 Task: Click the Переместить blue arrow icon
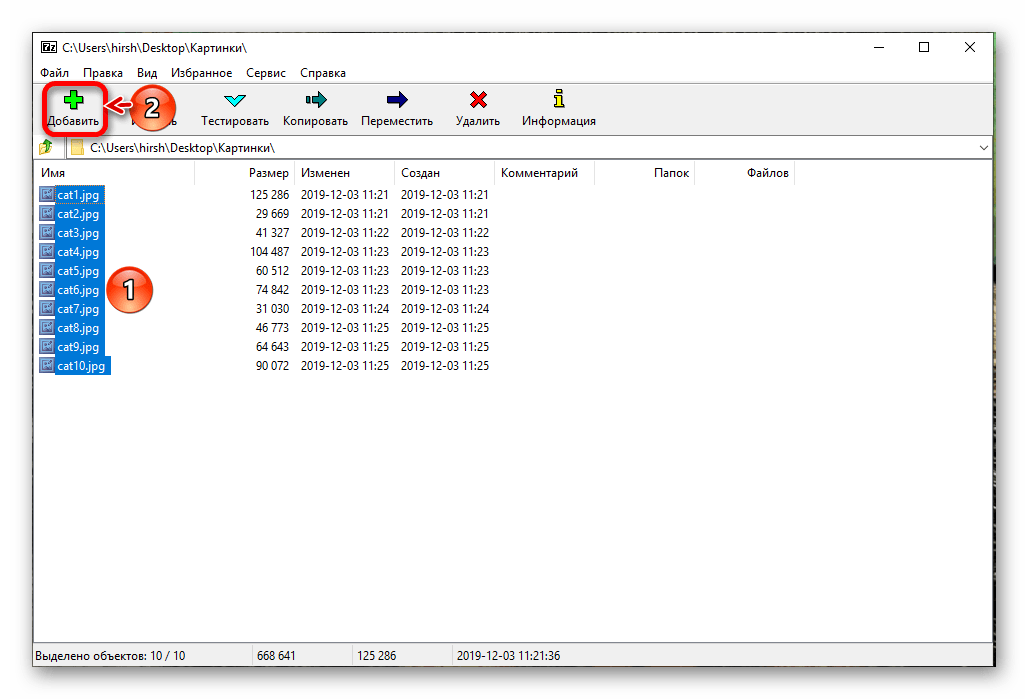397,100
